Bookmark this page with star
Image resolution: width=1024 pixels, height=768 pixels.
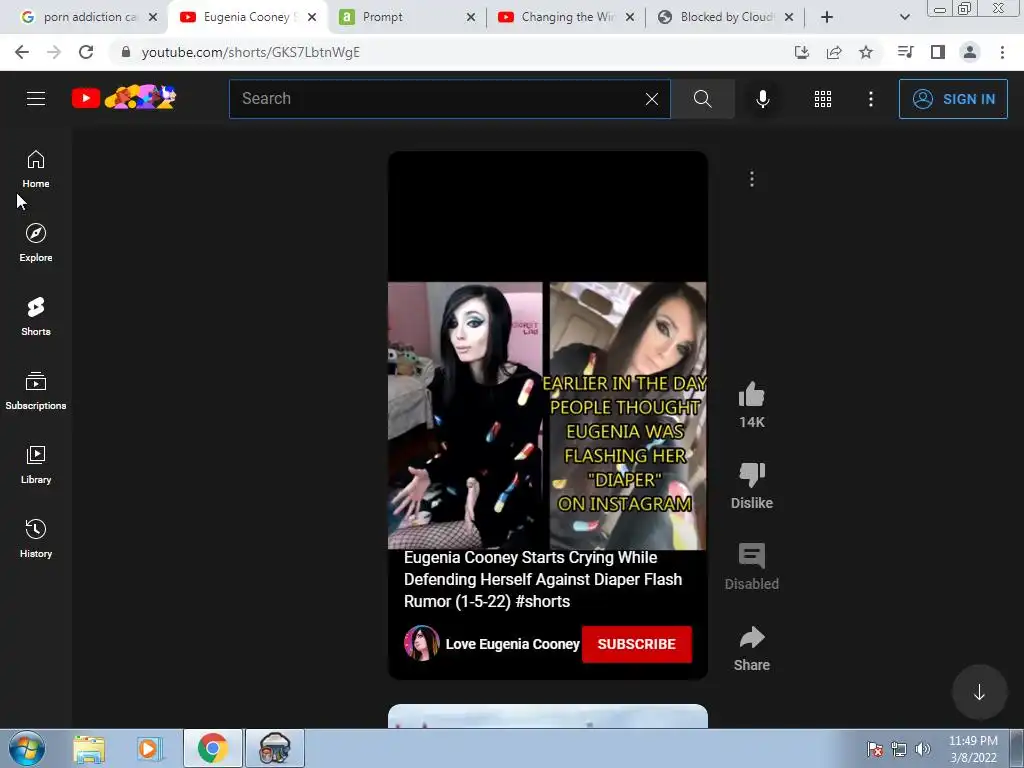[x=866, y=52]
